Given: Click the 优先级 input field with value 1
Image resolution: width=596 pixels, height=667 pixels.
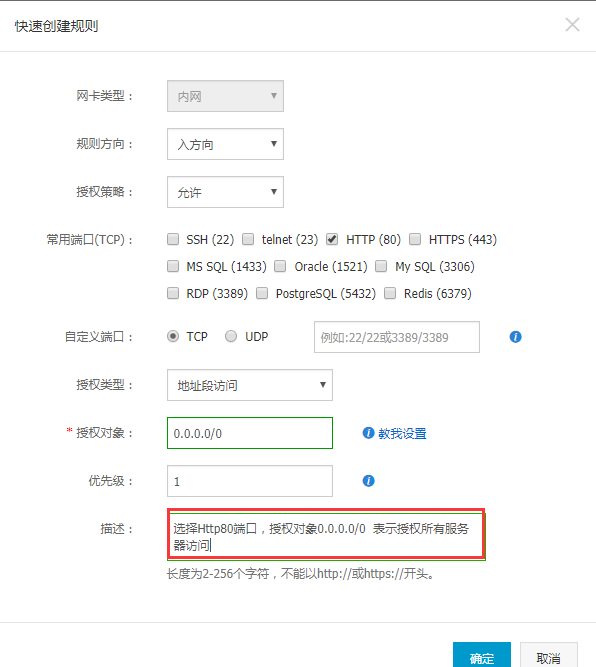Looking at the screenshot, I should tap(250, 481).
